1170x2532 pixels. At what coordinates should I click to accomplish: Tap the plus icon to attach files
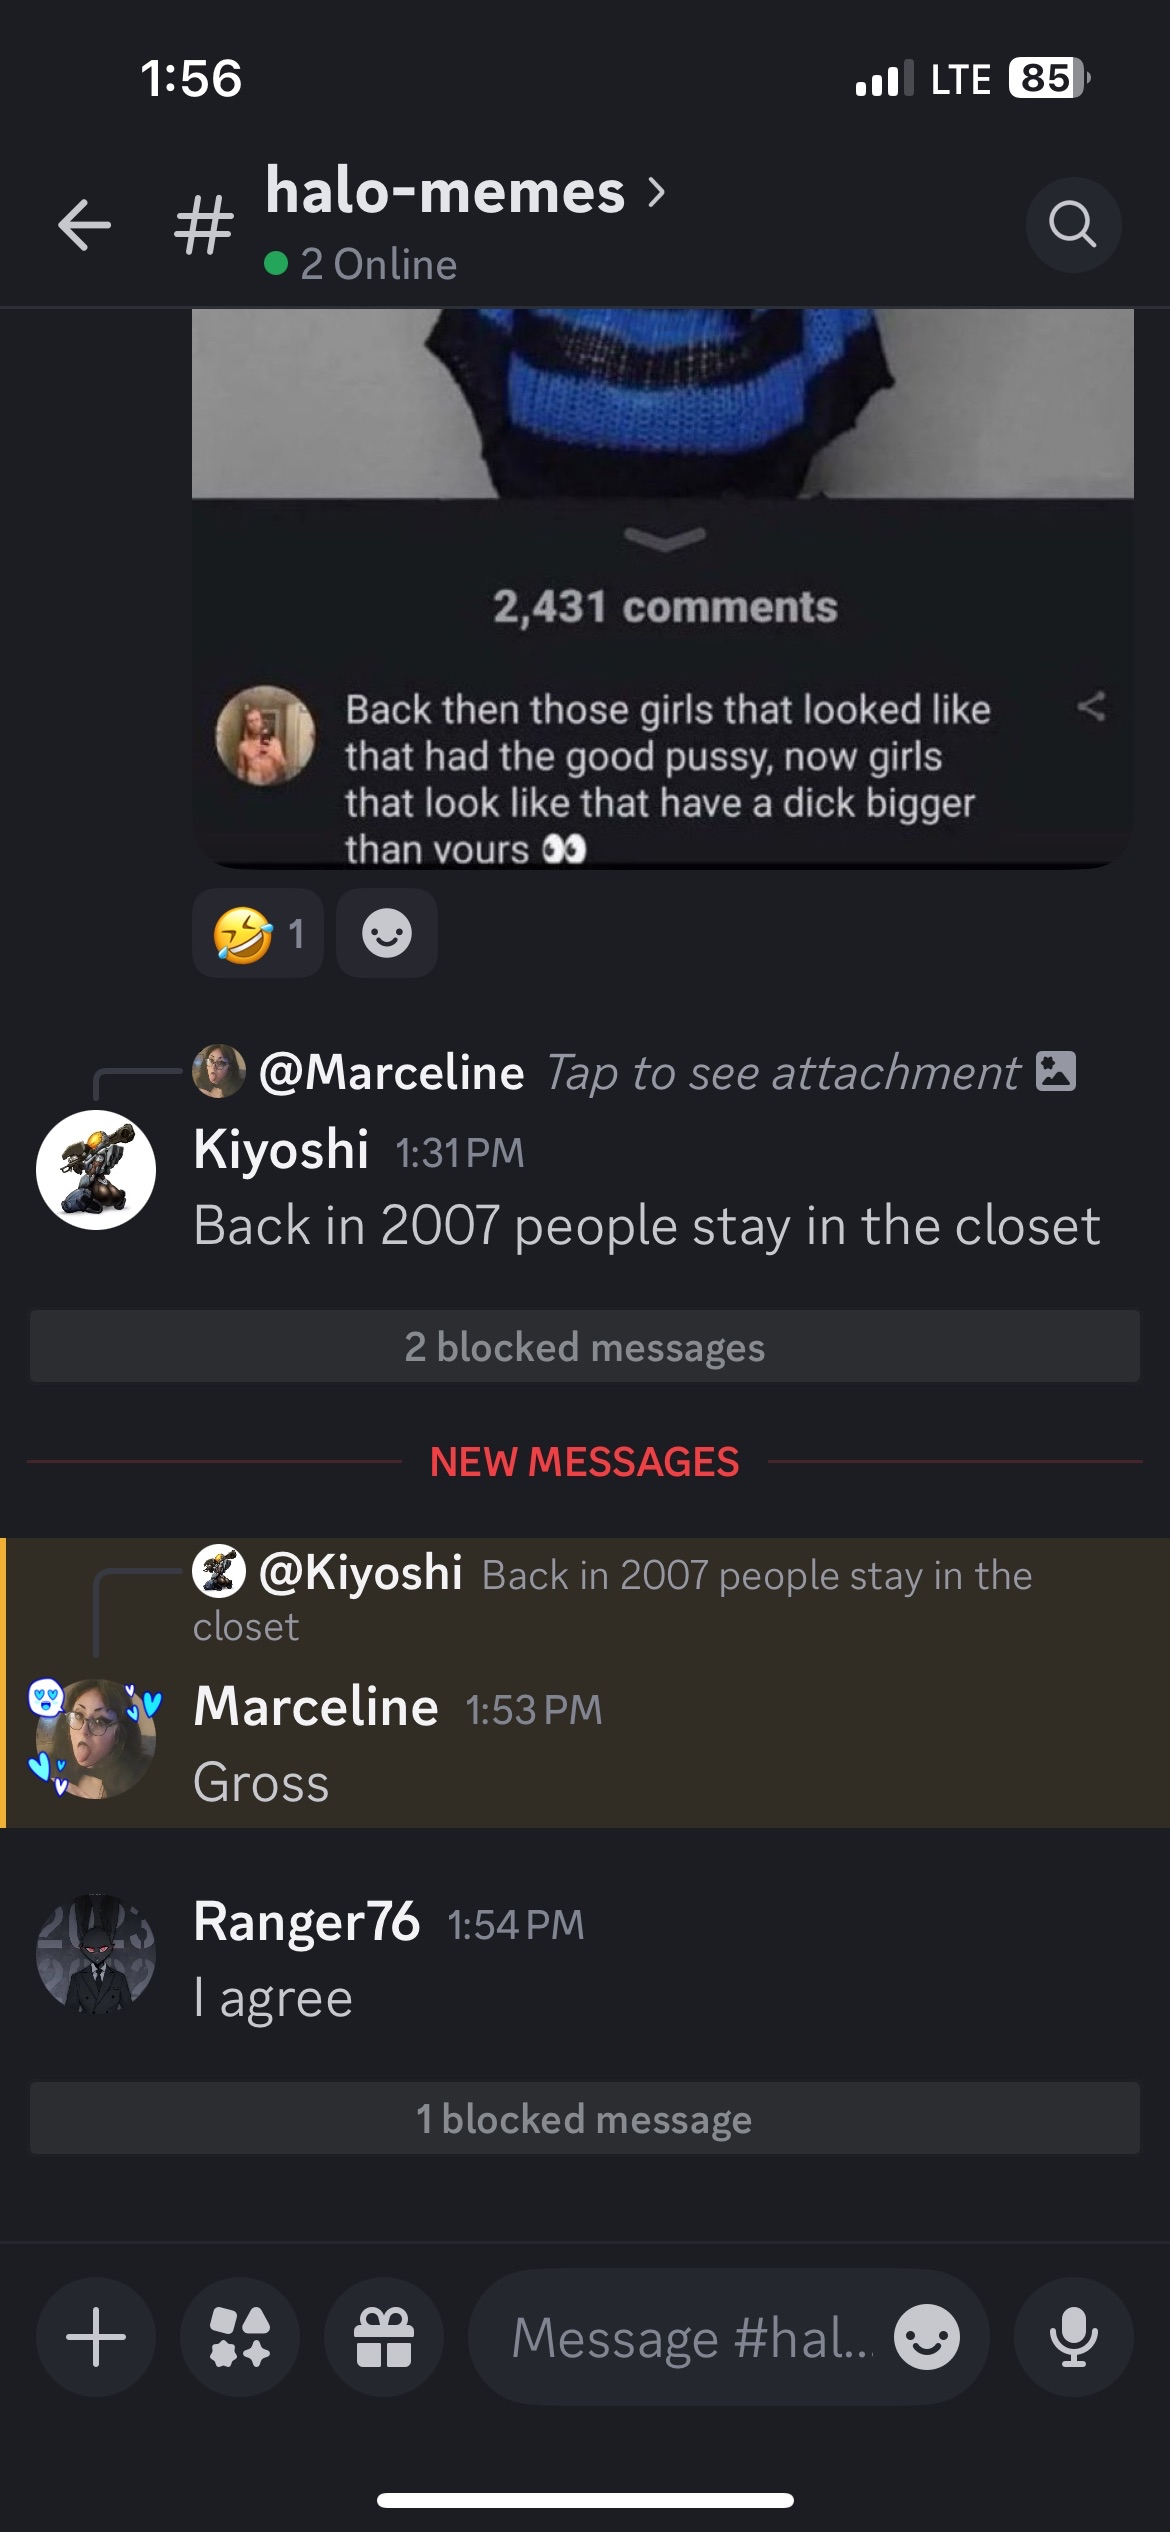point(96,2337)
